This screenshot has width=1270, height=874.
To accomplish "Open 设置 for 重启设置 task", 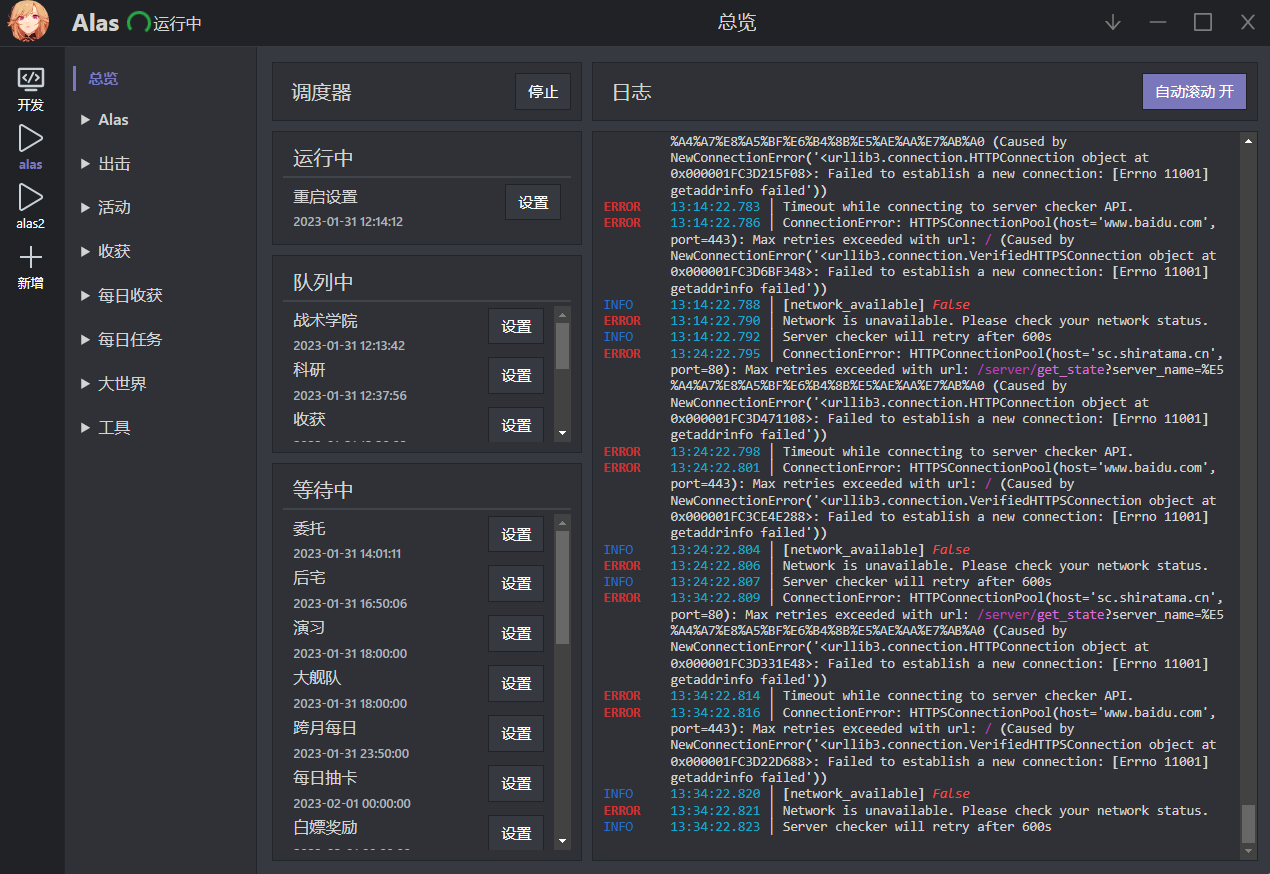I will (533, 202).
